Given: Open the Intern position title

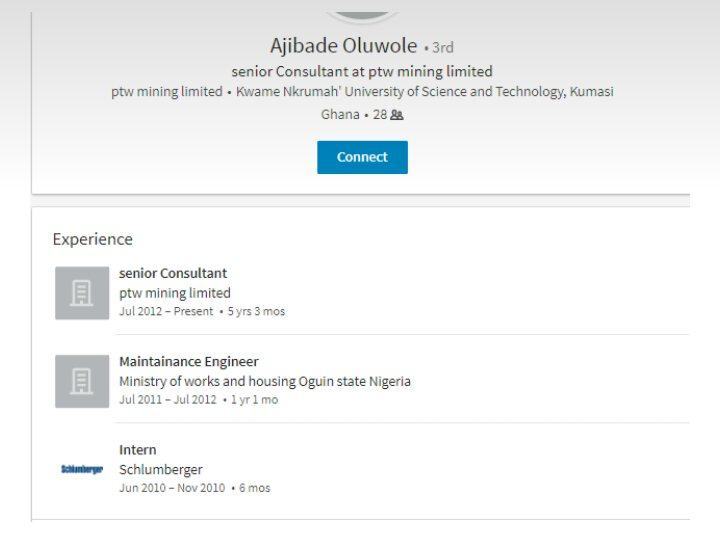Looking at the screenshot, I should (x=138, y=449).
